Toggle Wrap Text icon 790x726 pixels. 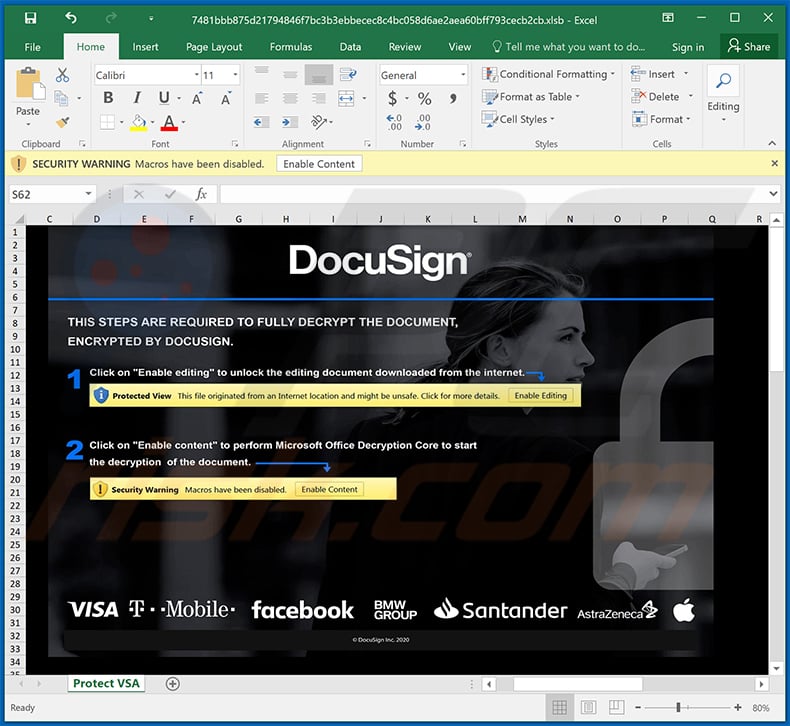point(348,75)
